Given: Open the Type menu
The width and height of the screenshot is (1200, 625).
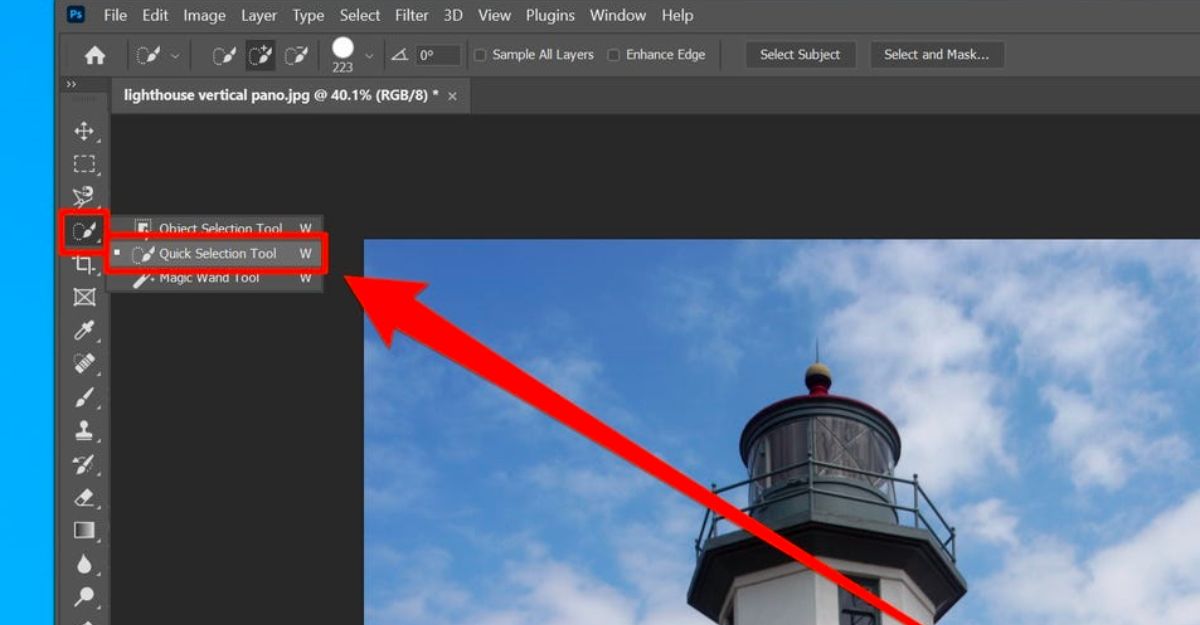Looking at the screenshot, I should click(308, 15).
